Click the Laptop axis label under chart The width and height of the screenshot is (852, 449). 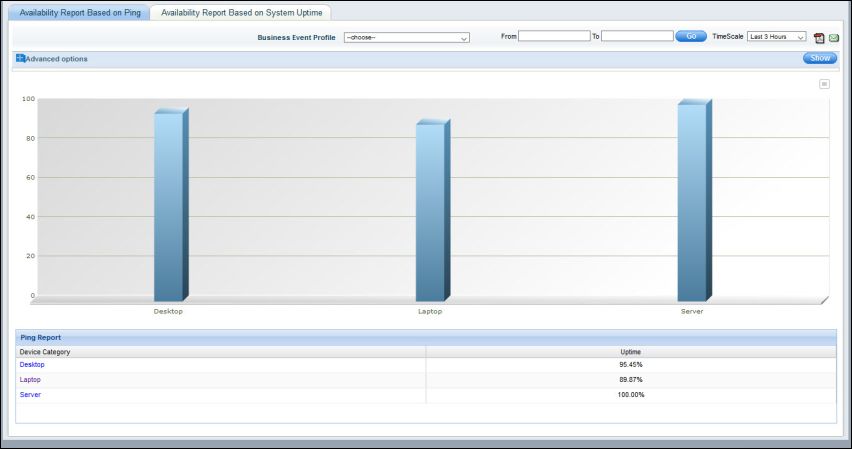(x=430, y=311)
